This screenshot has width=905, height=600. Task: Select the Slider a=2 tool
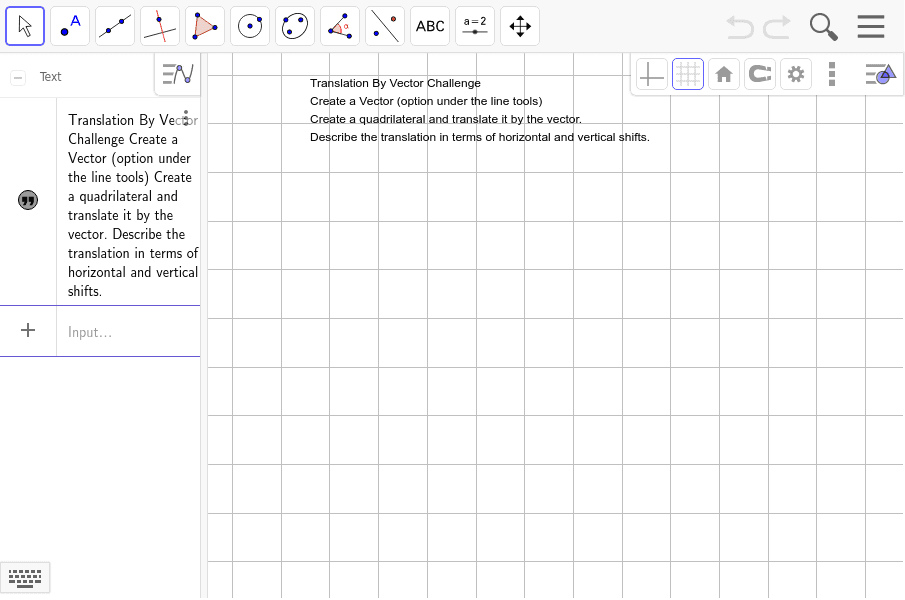click(x=475, y=26)
